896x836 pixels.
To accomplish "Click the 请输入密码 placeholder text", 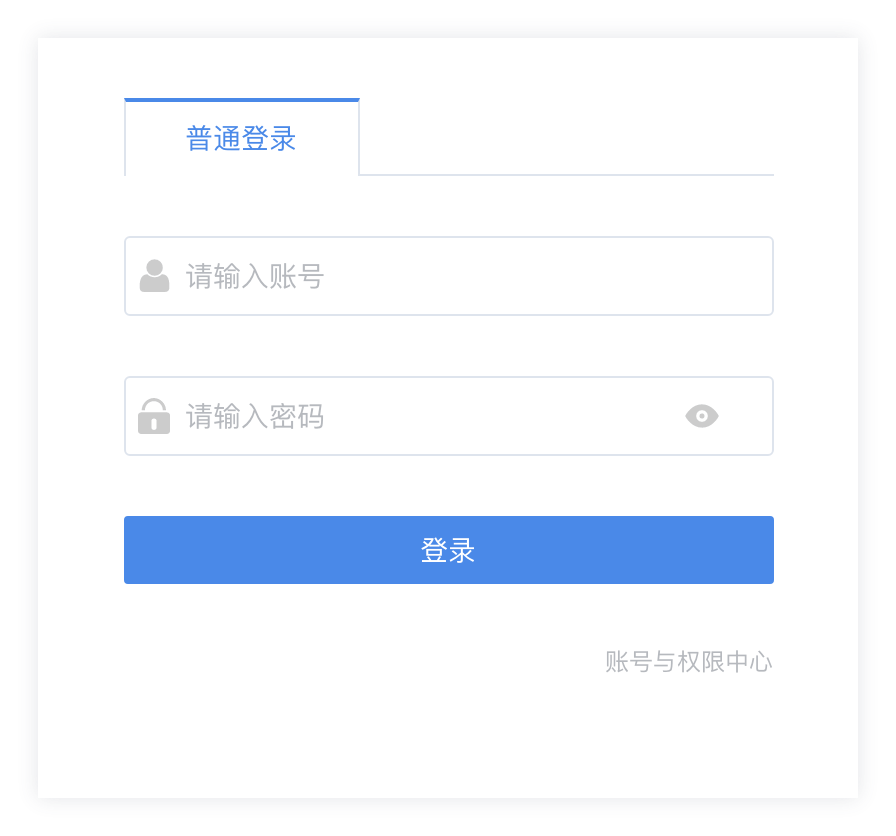I will (x=255, y=416).
